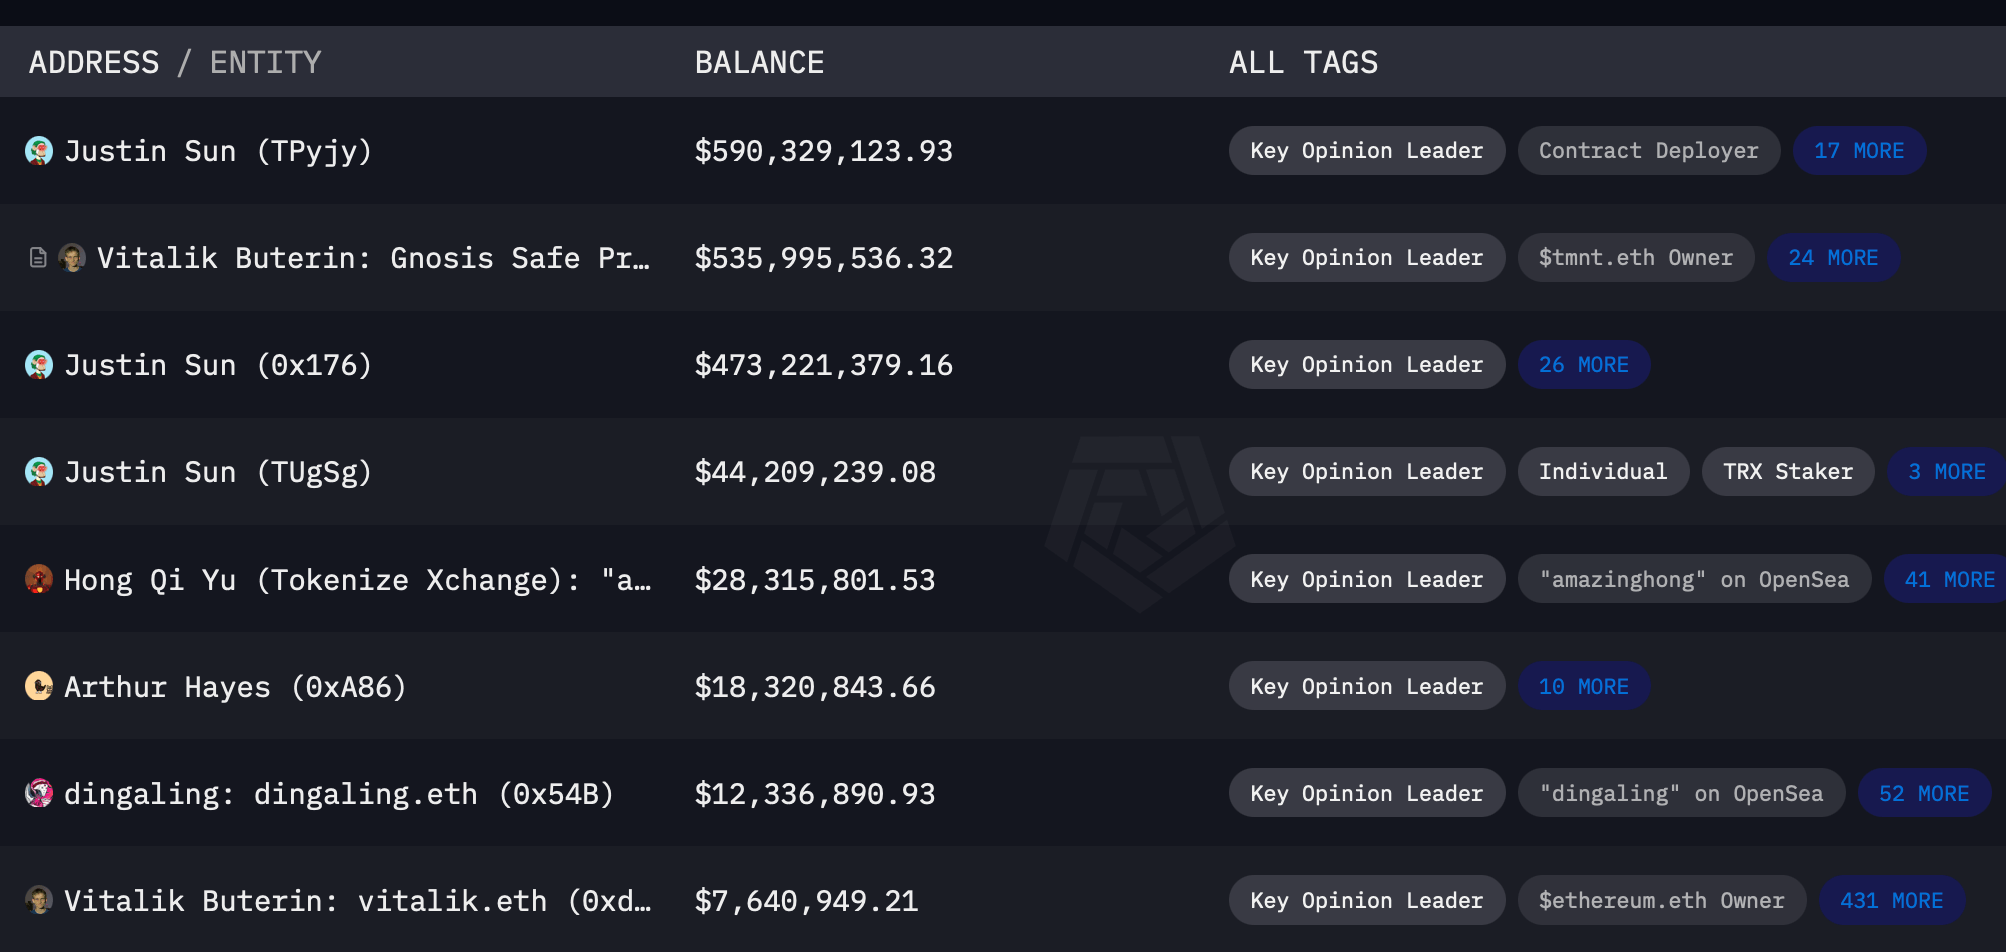The image size is (2006, 952).
Task: Open the note icon beside Vitalik Buterin: Gnosis Safe
Action: 36,257
